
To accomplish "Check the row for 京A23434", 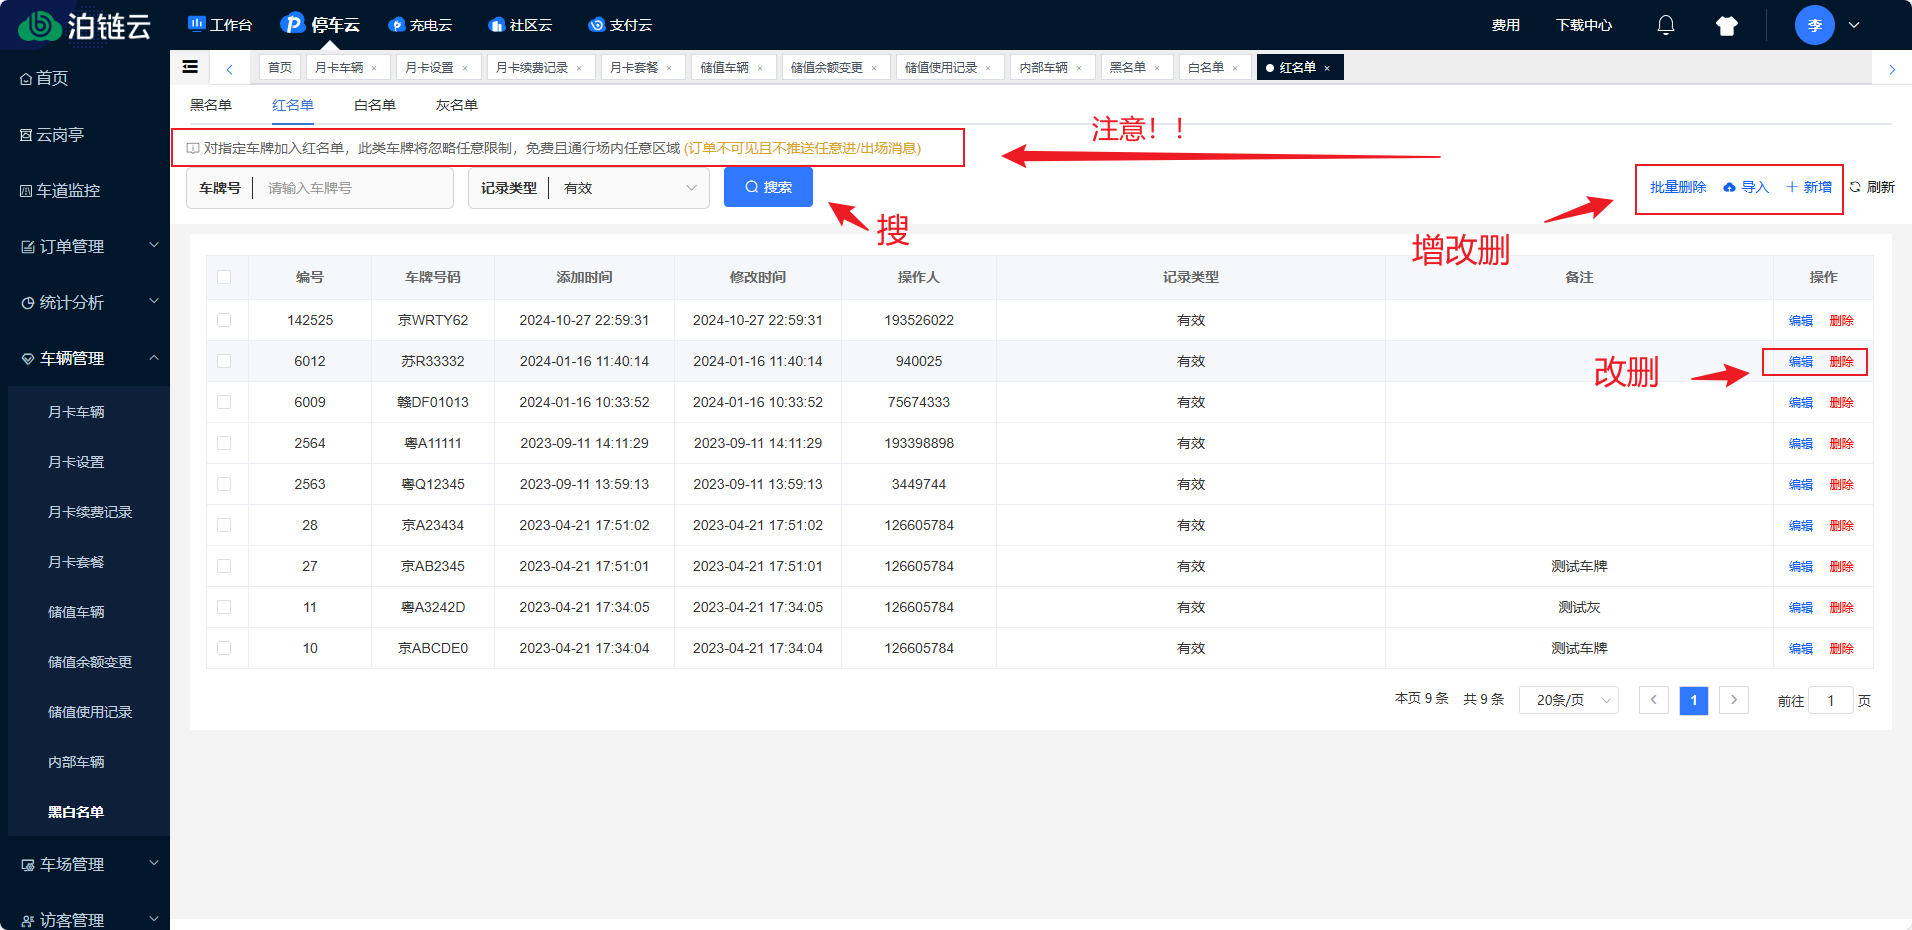I will click(x=224, y=525).
